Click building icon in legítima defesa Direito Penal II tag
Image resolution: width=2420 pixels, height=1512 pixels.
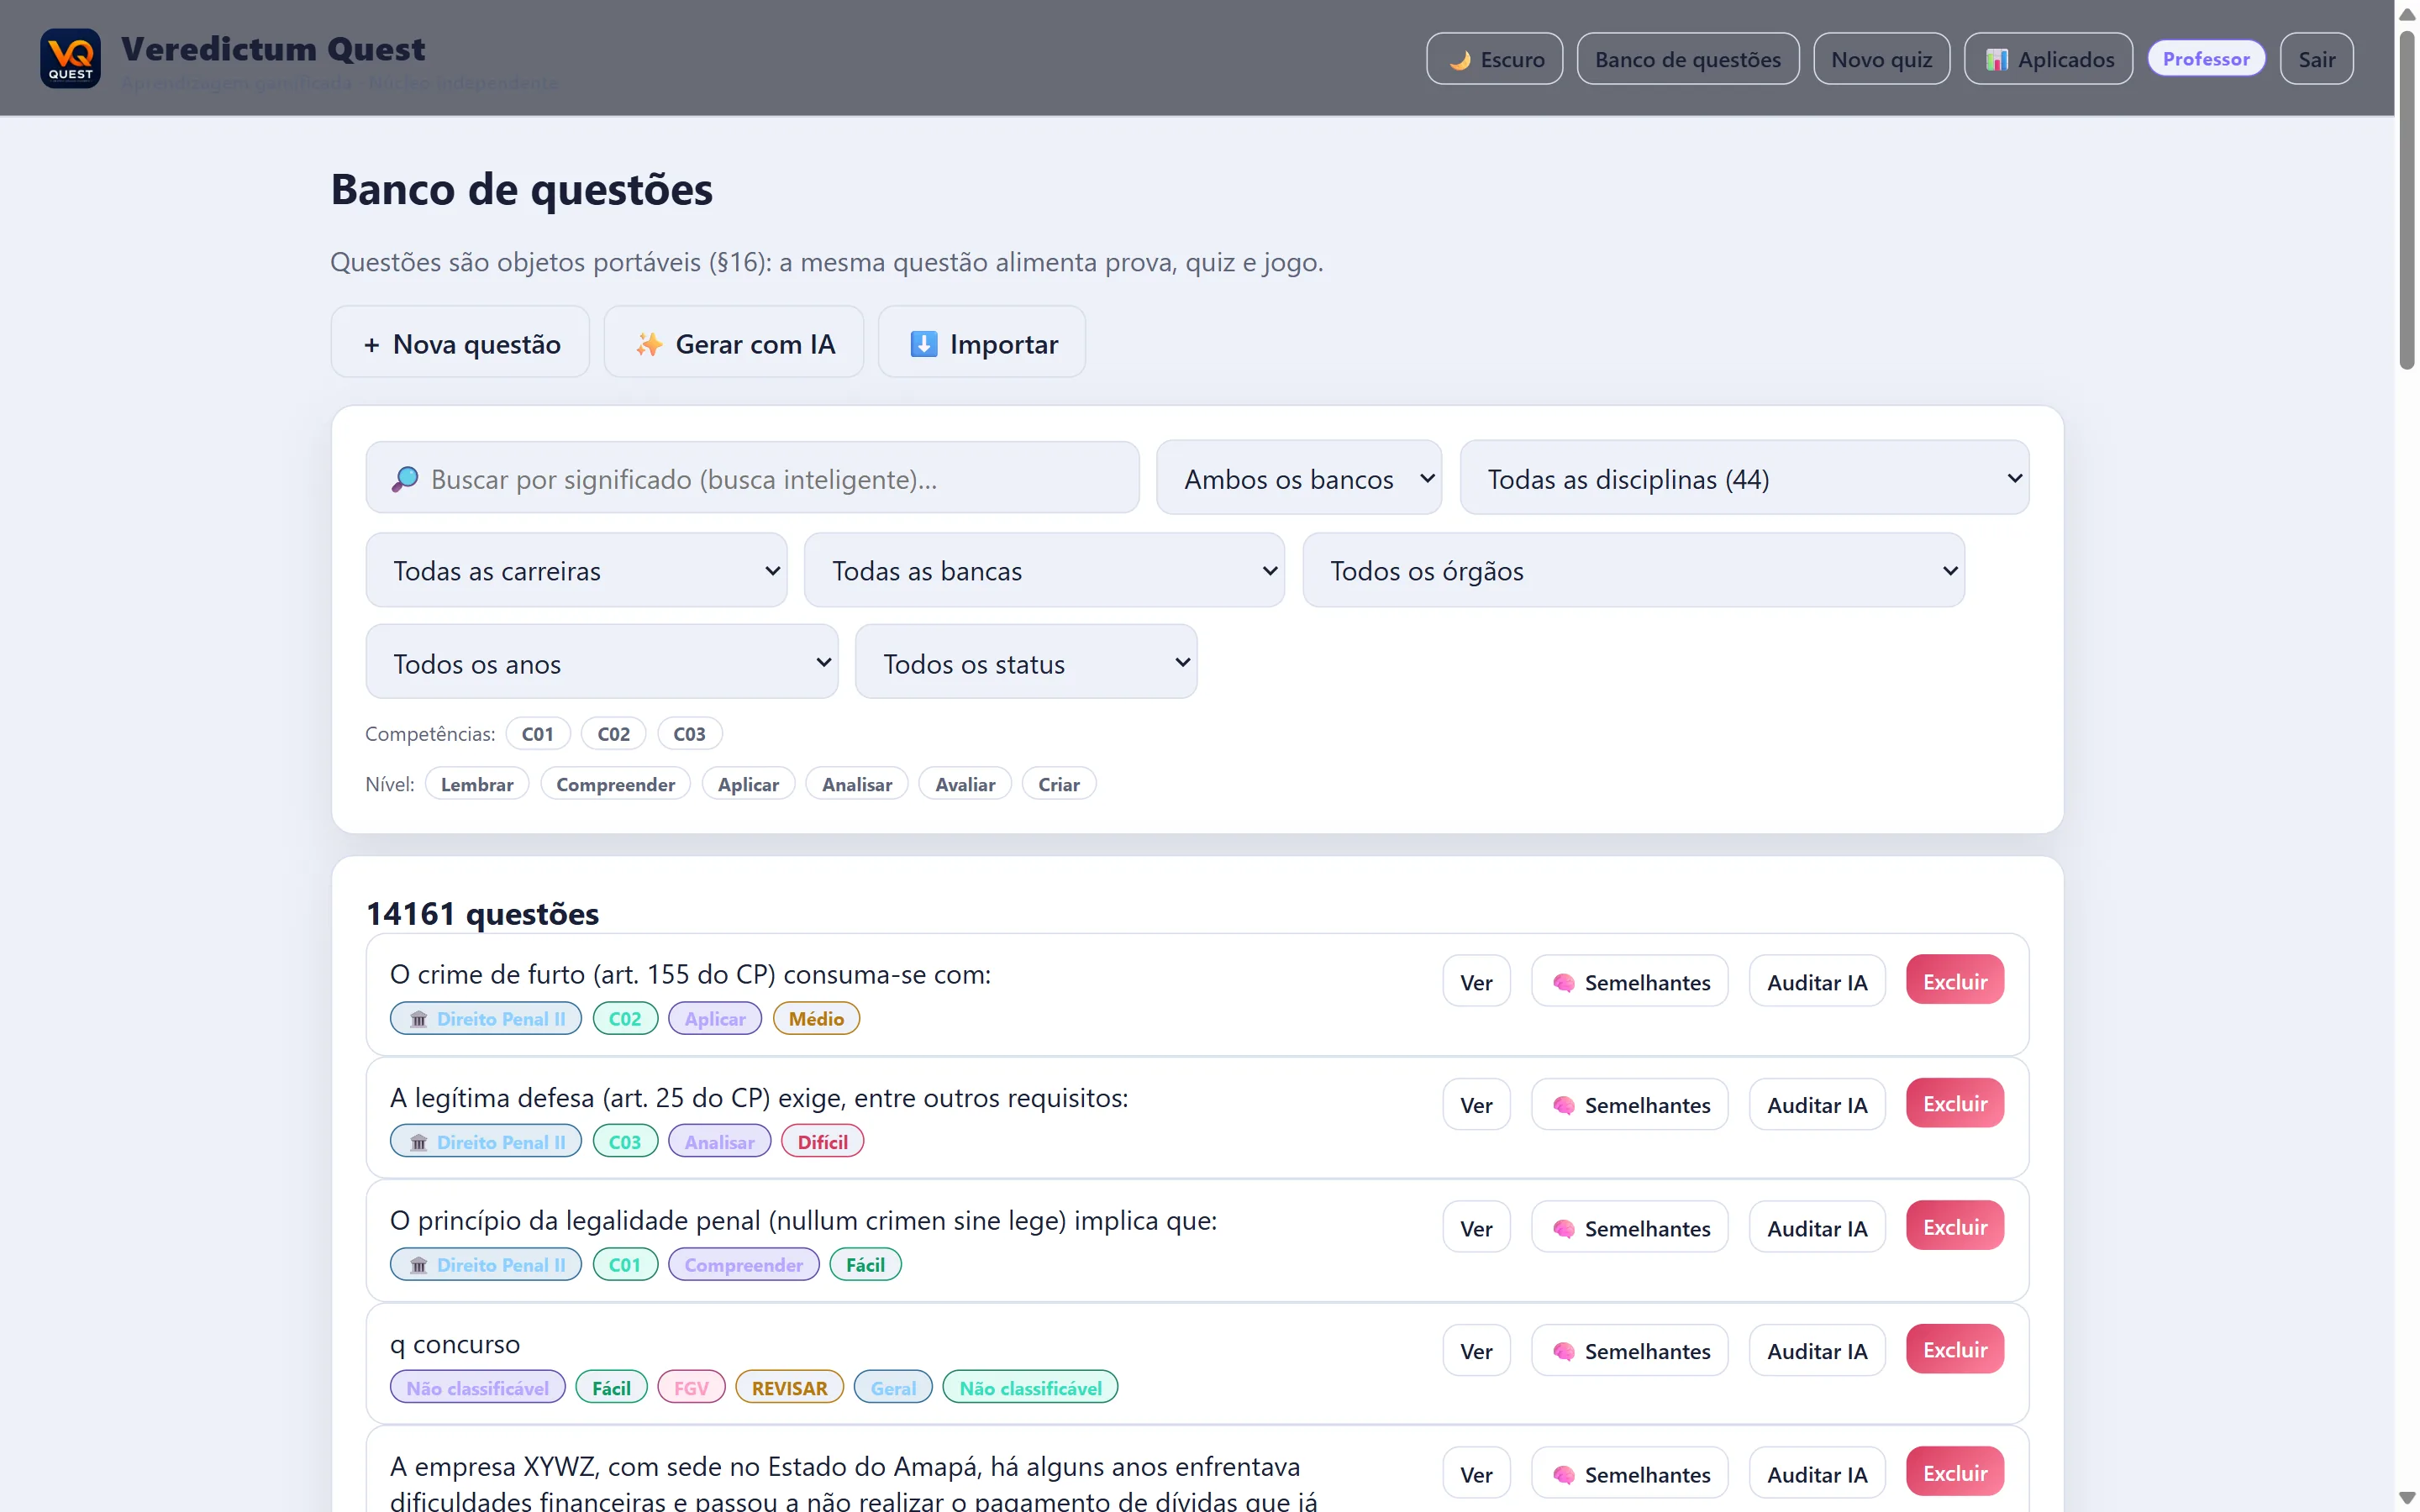tap(419, 1142)
